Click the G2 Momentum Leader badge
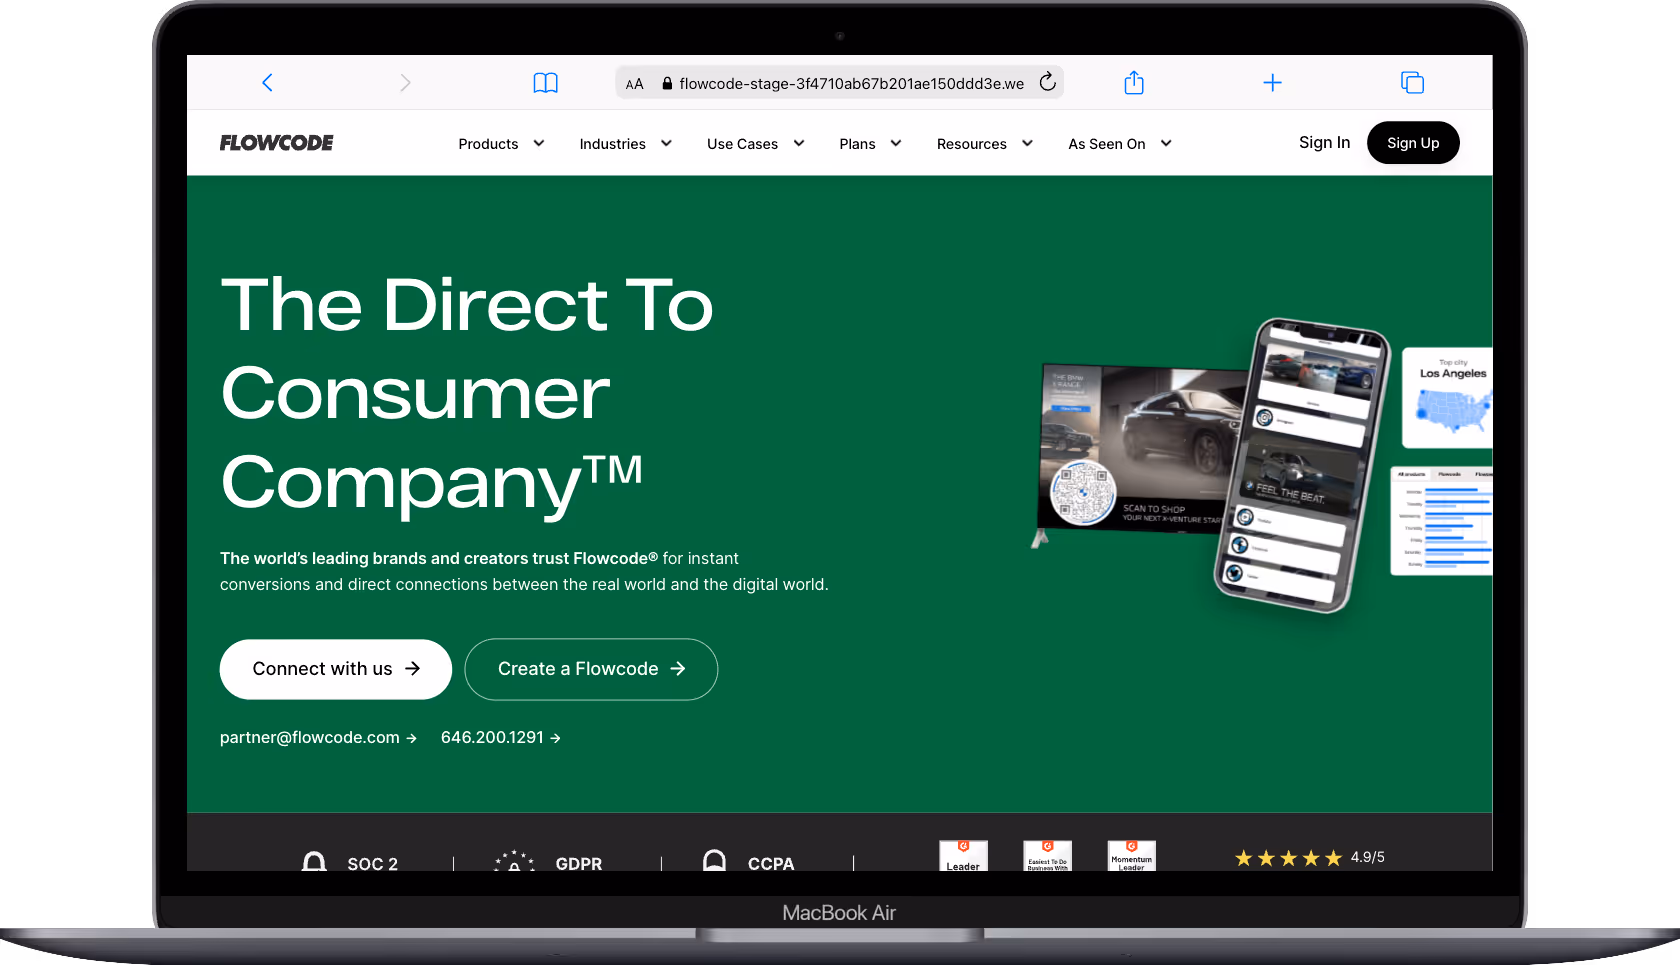The height and width of the screenshot is (965, 1680). click(1131, 856)
